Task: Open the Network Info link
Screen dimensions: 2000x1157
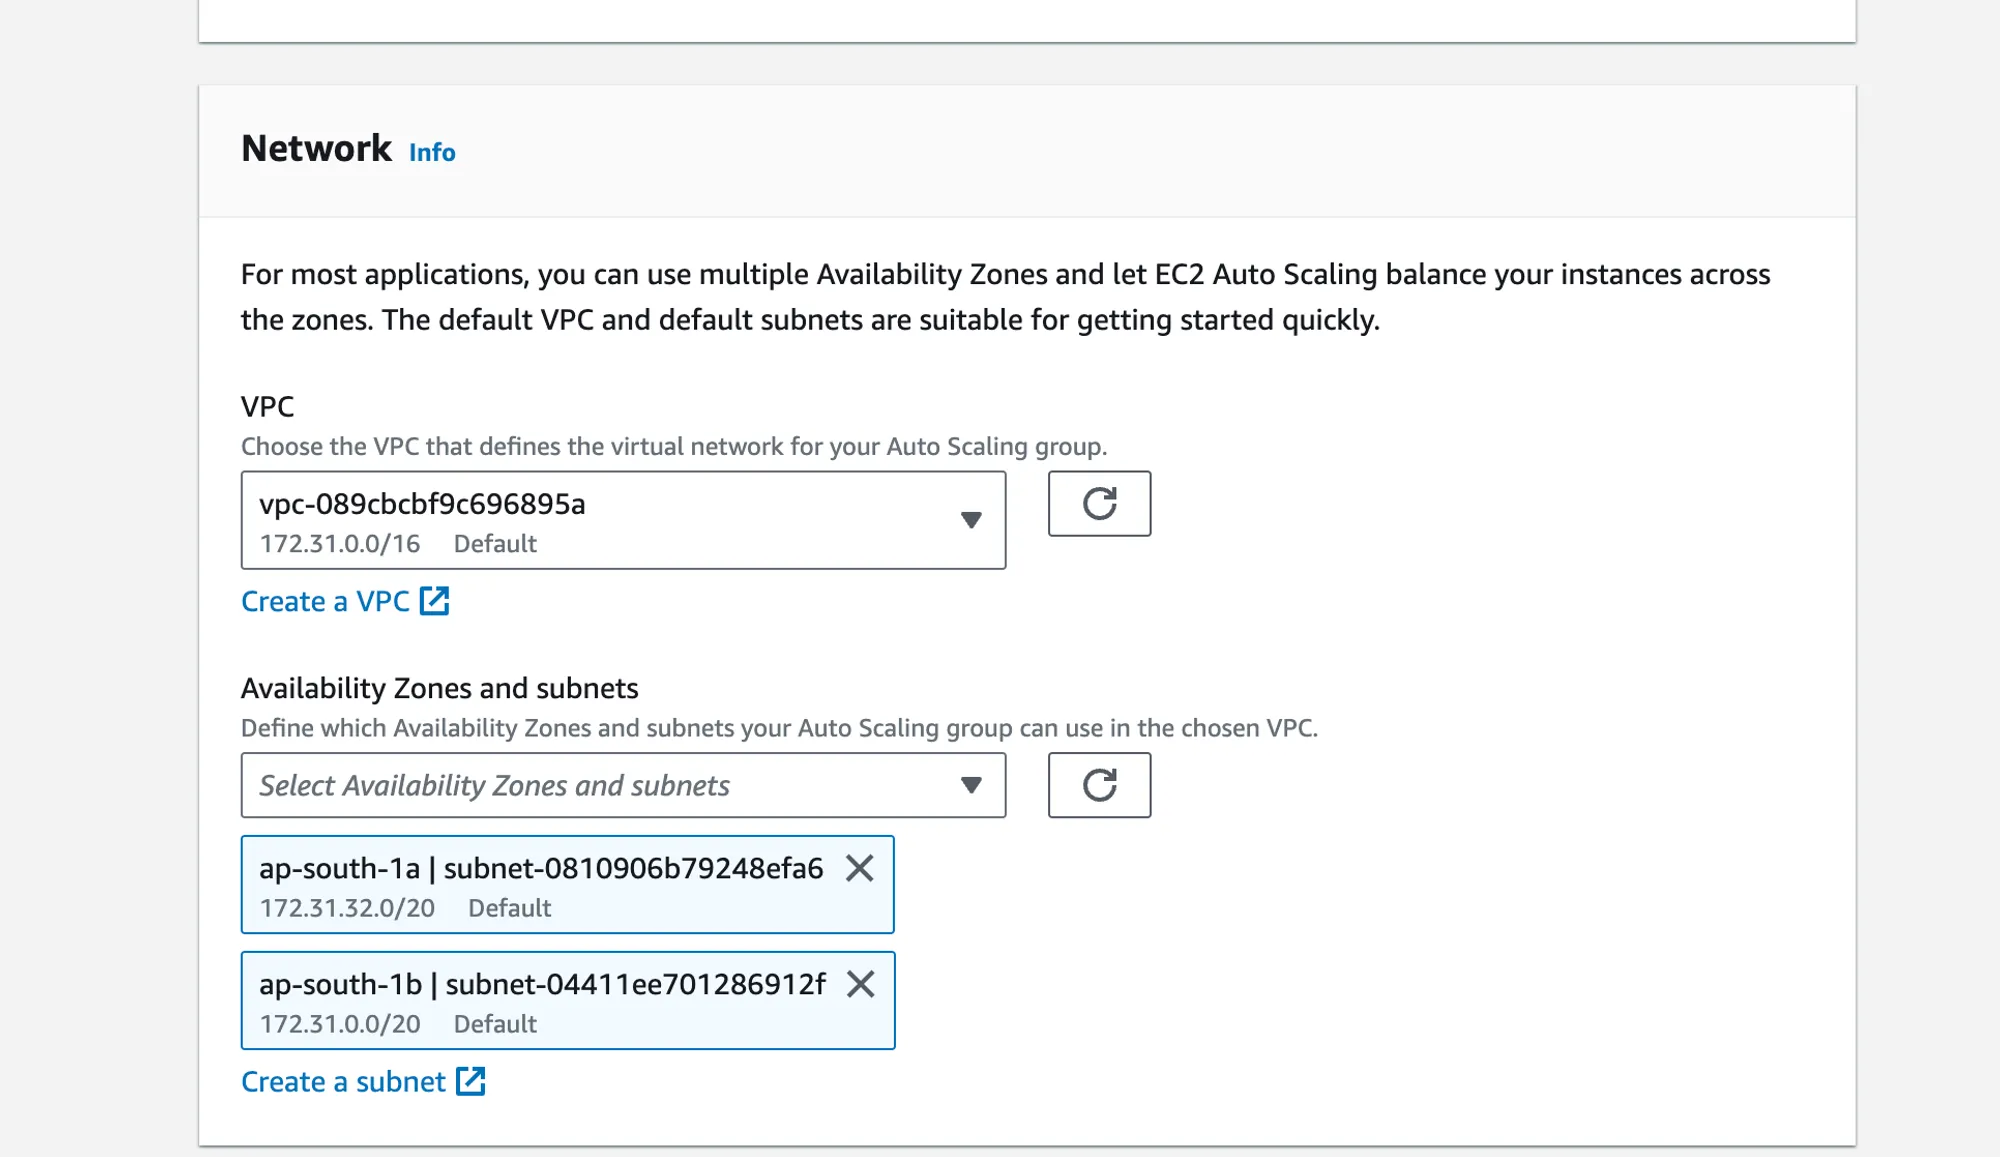Action: pos(432,152)
